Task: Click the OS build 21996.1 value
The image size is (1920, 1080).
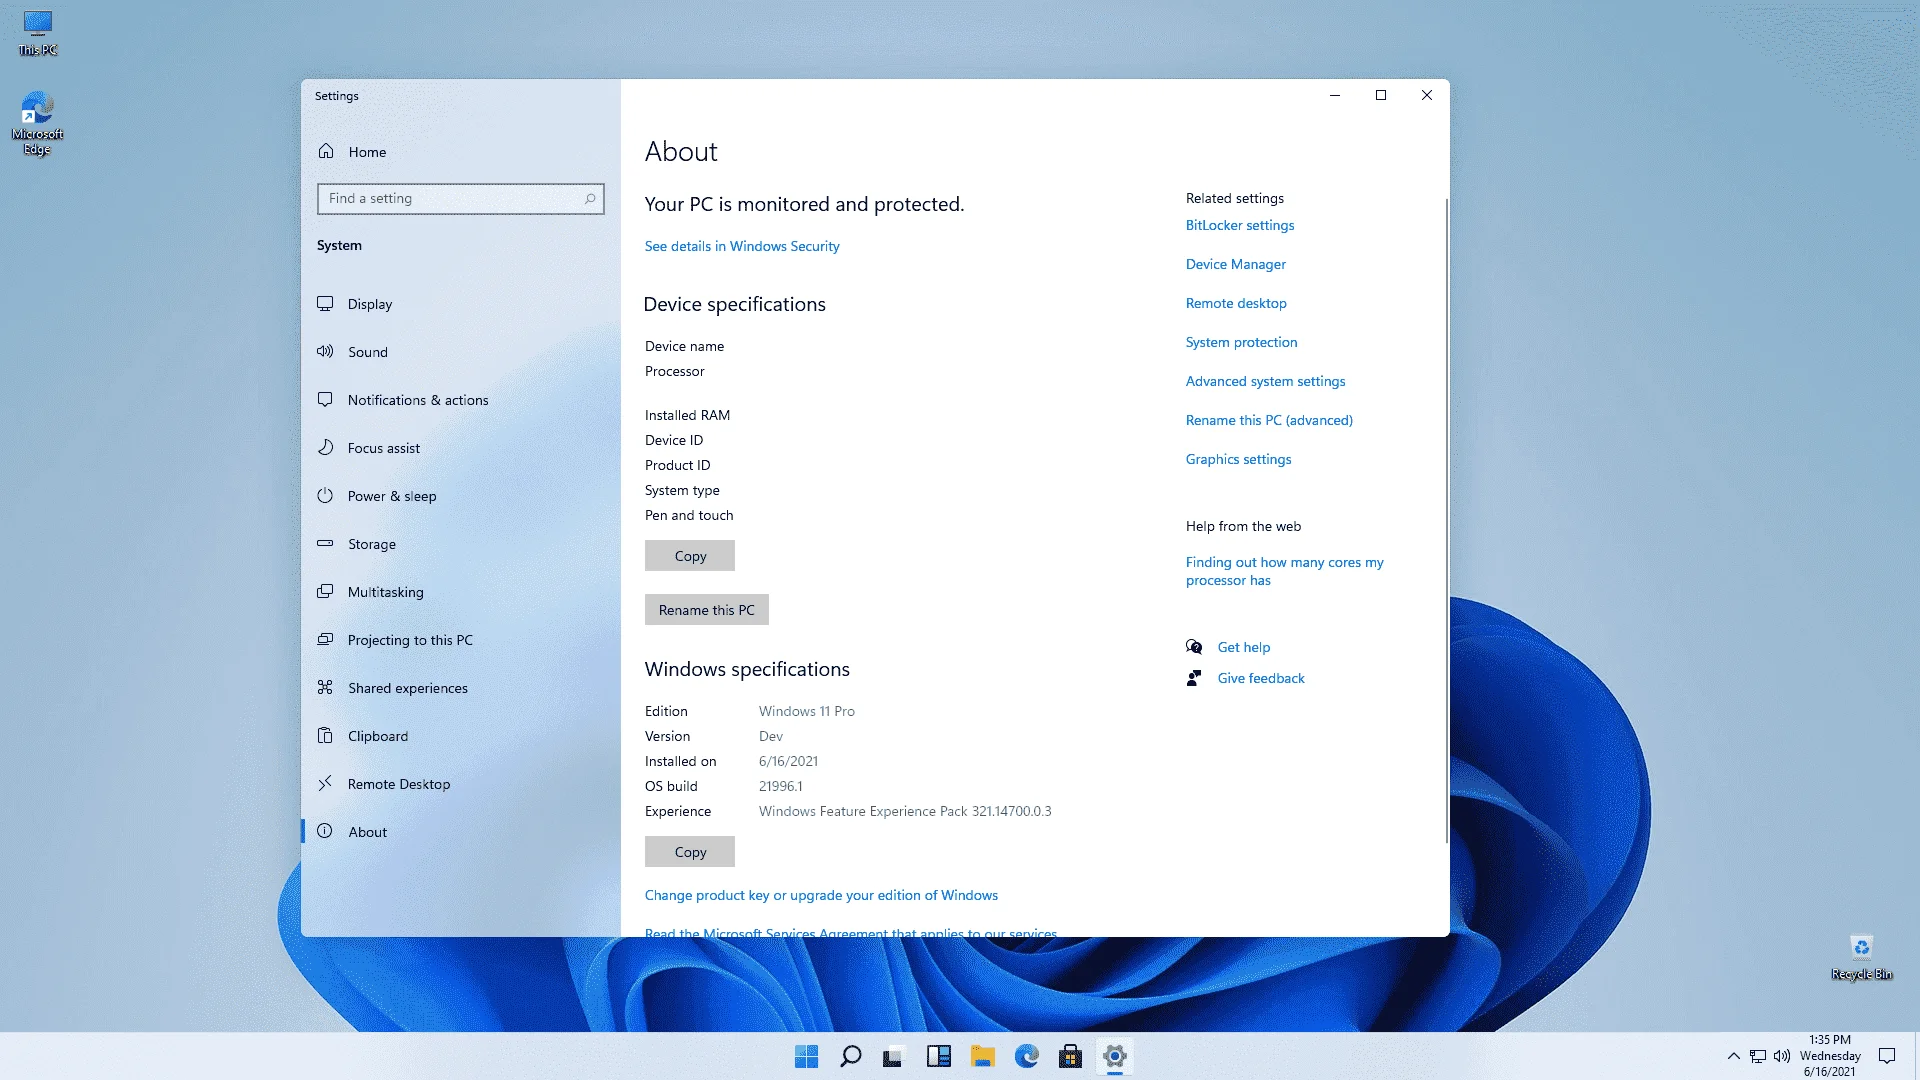Action: (781, 786)
